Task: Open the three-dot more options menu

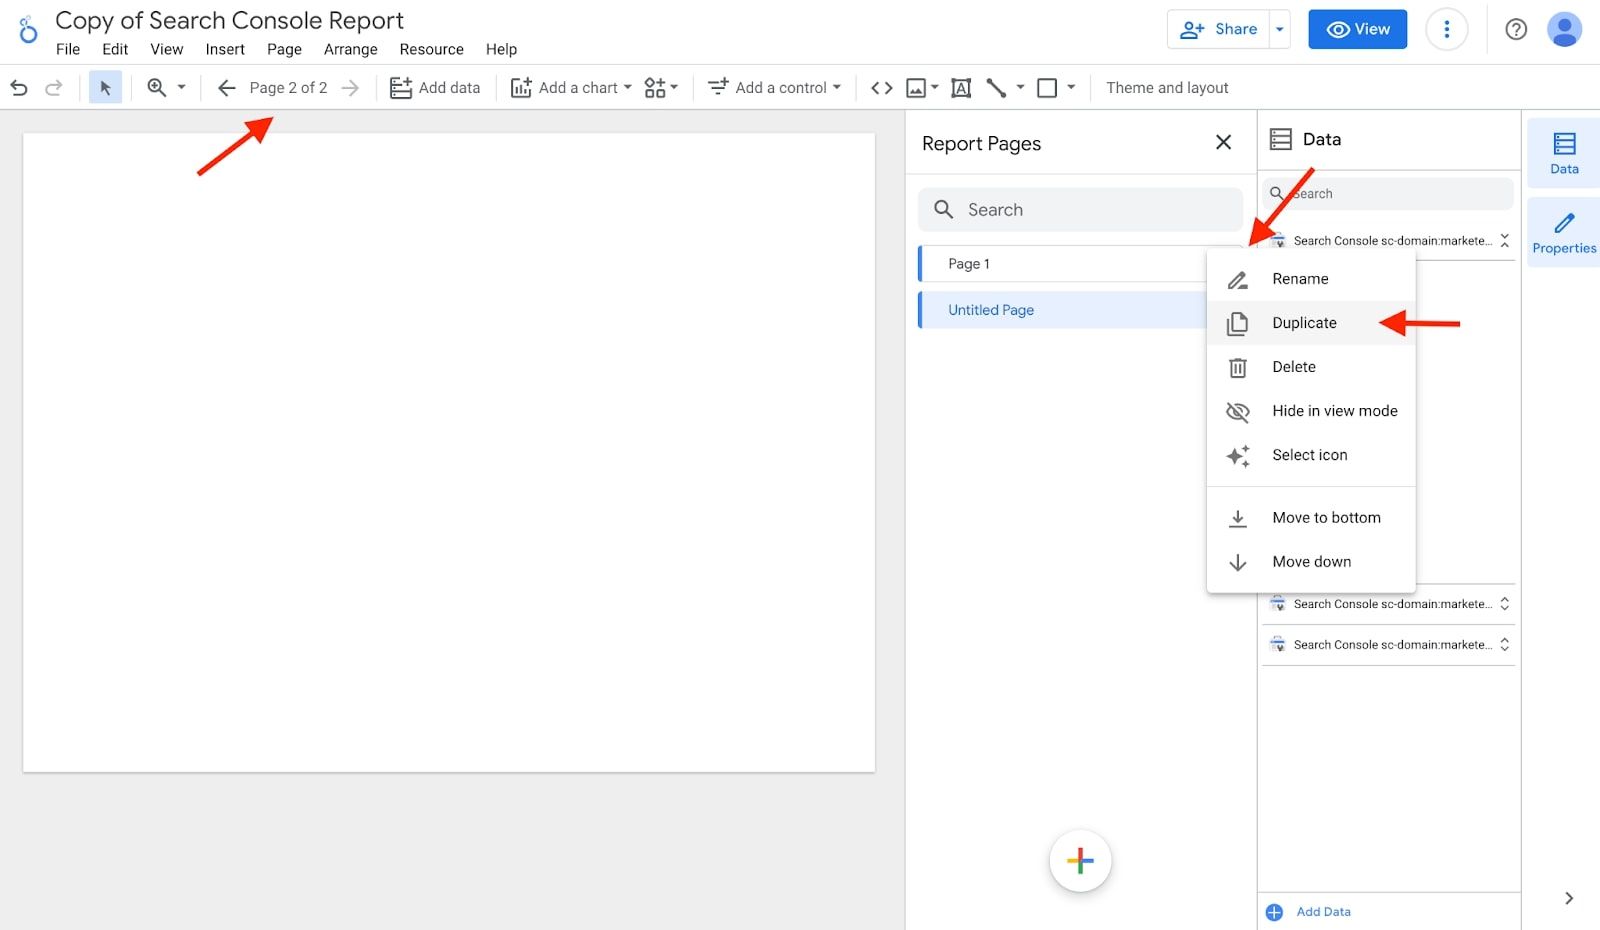Action: tap(1446, 30)
